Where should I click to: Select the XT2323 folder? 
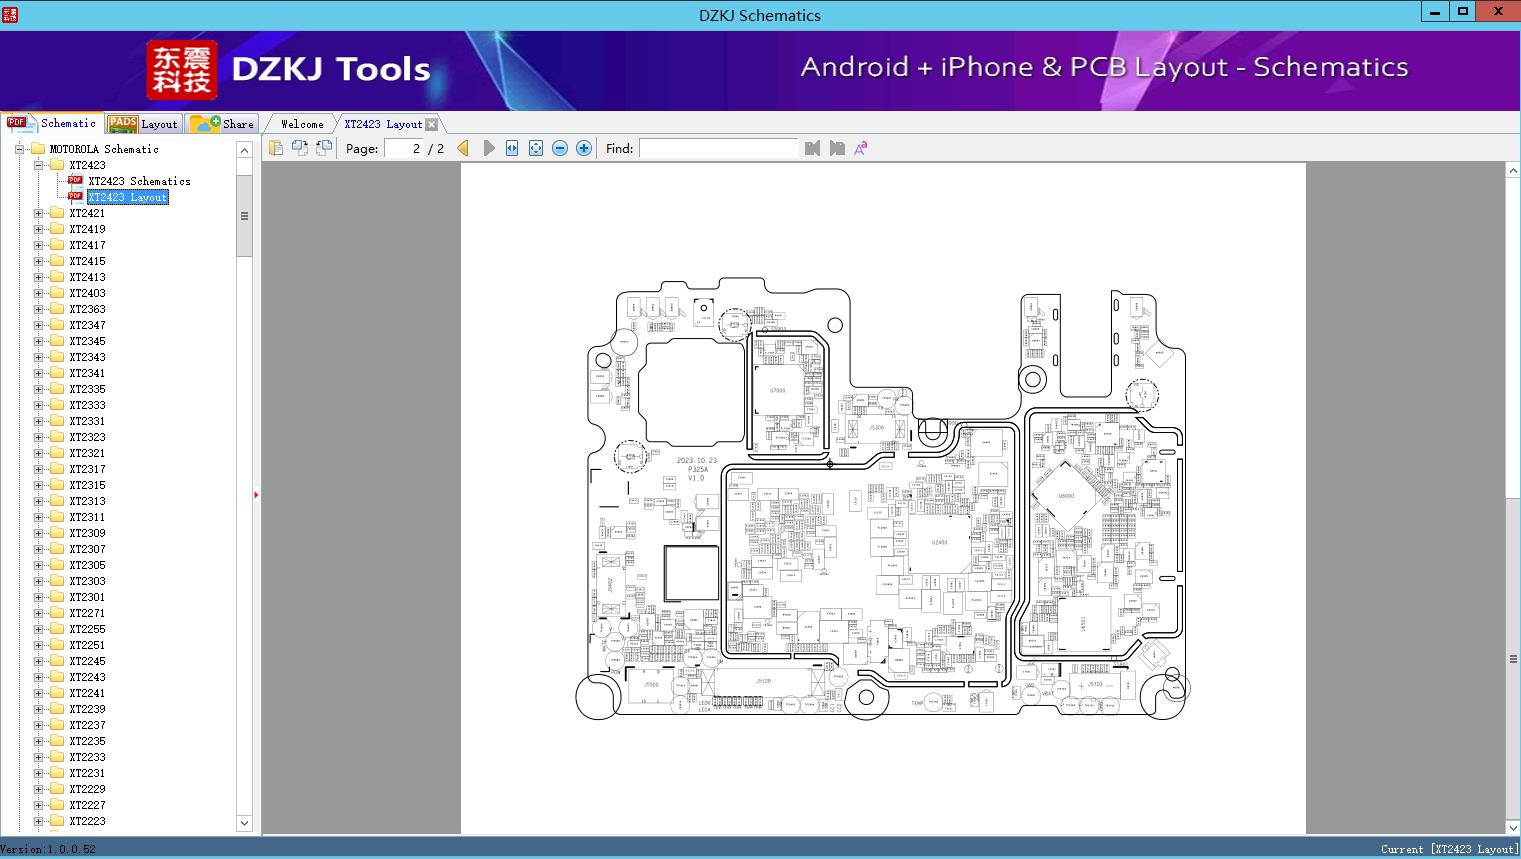[x=87, y=437]
